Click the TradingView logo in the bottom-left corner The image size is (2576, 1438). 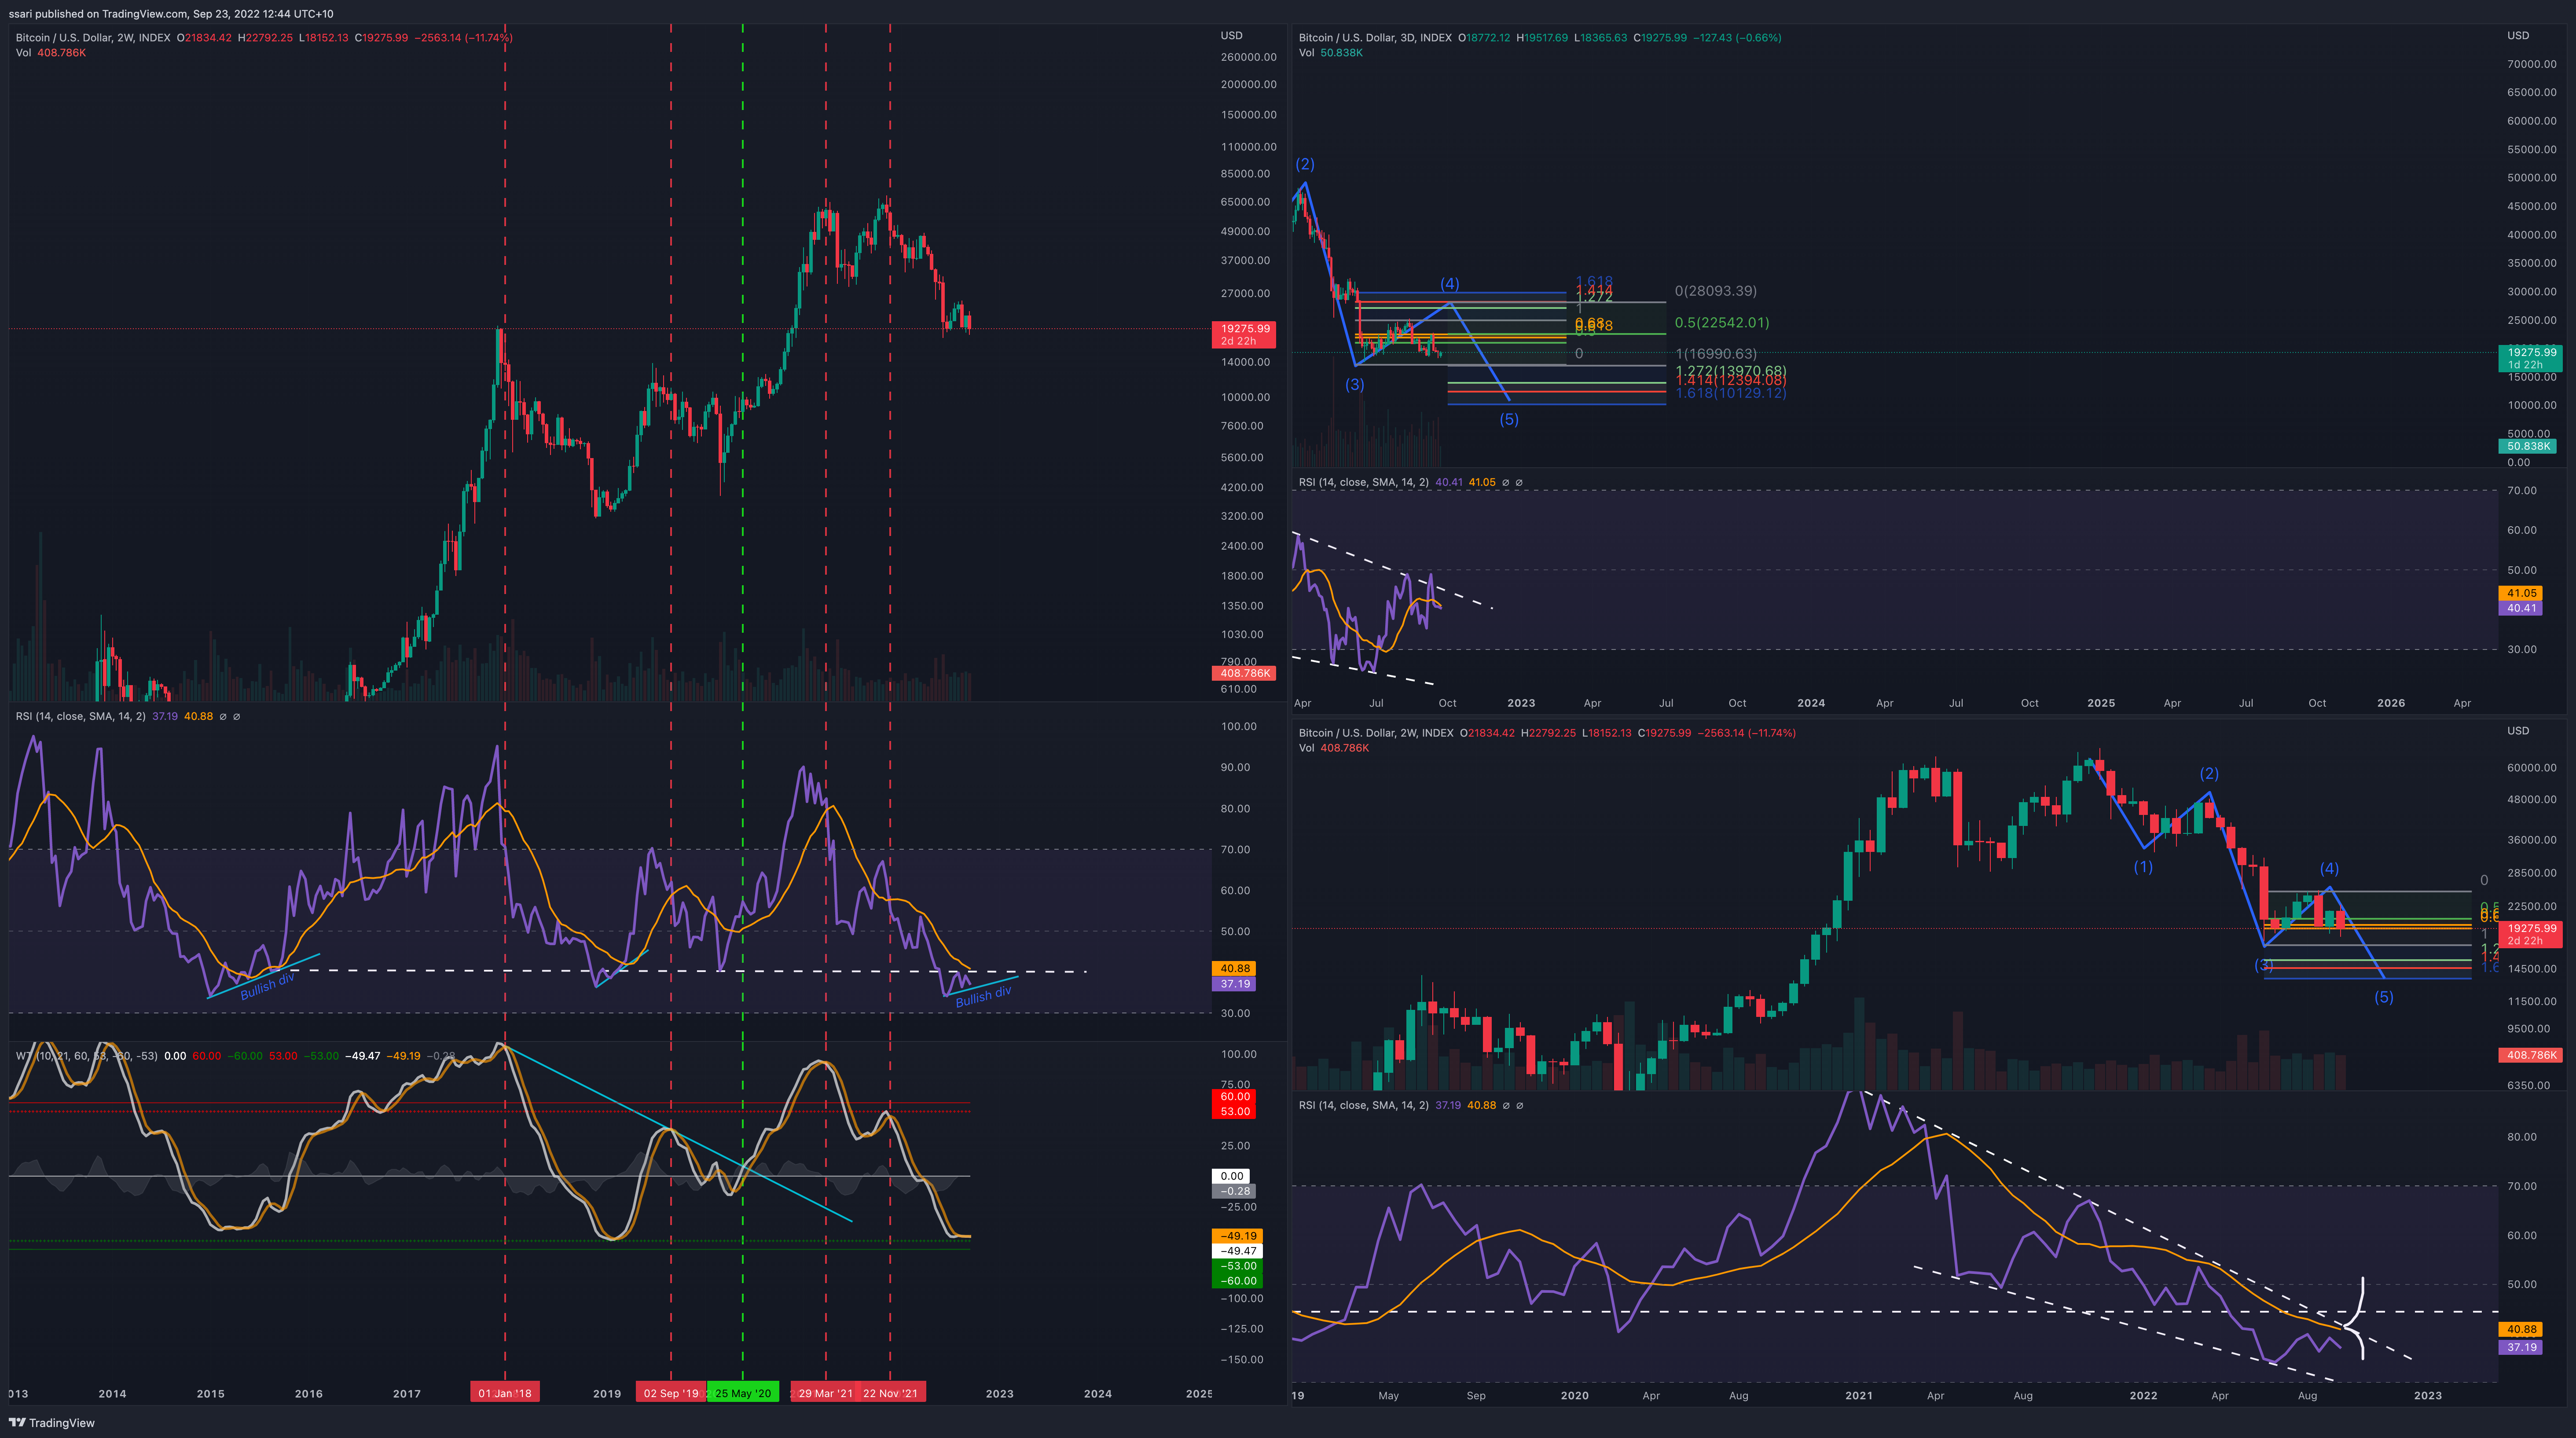pos(52,1422)
